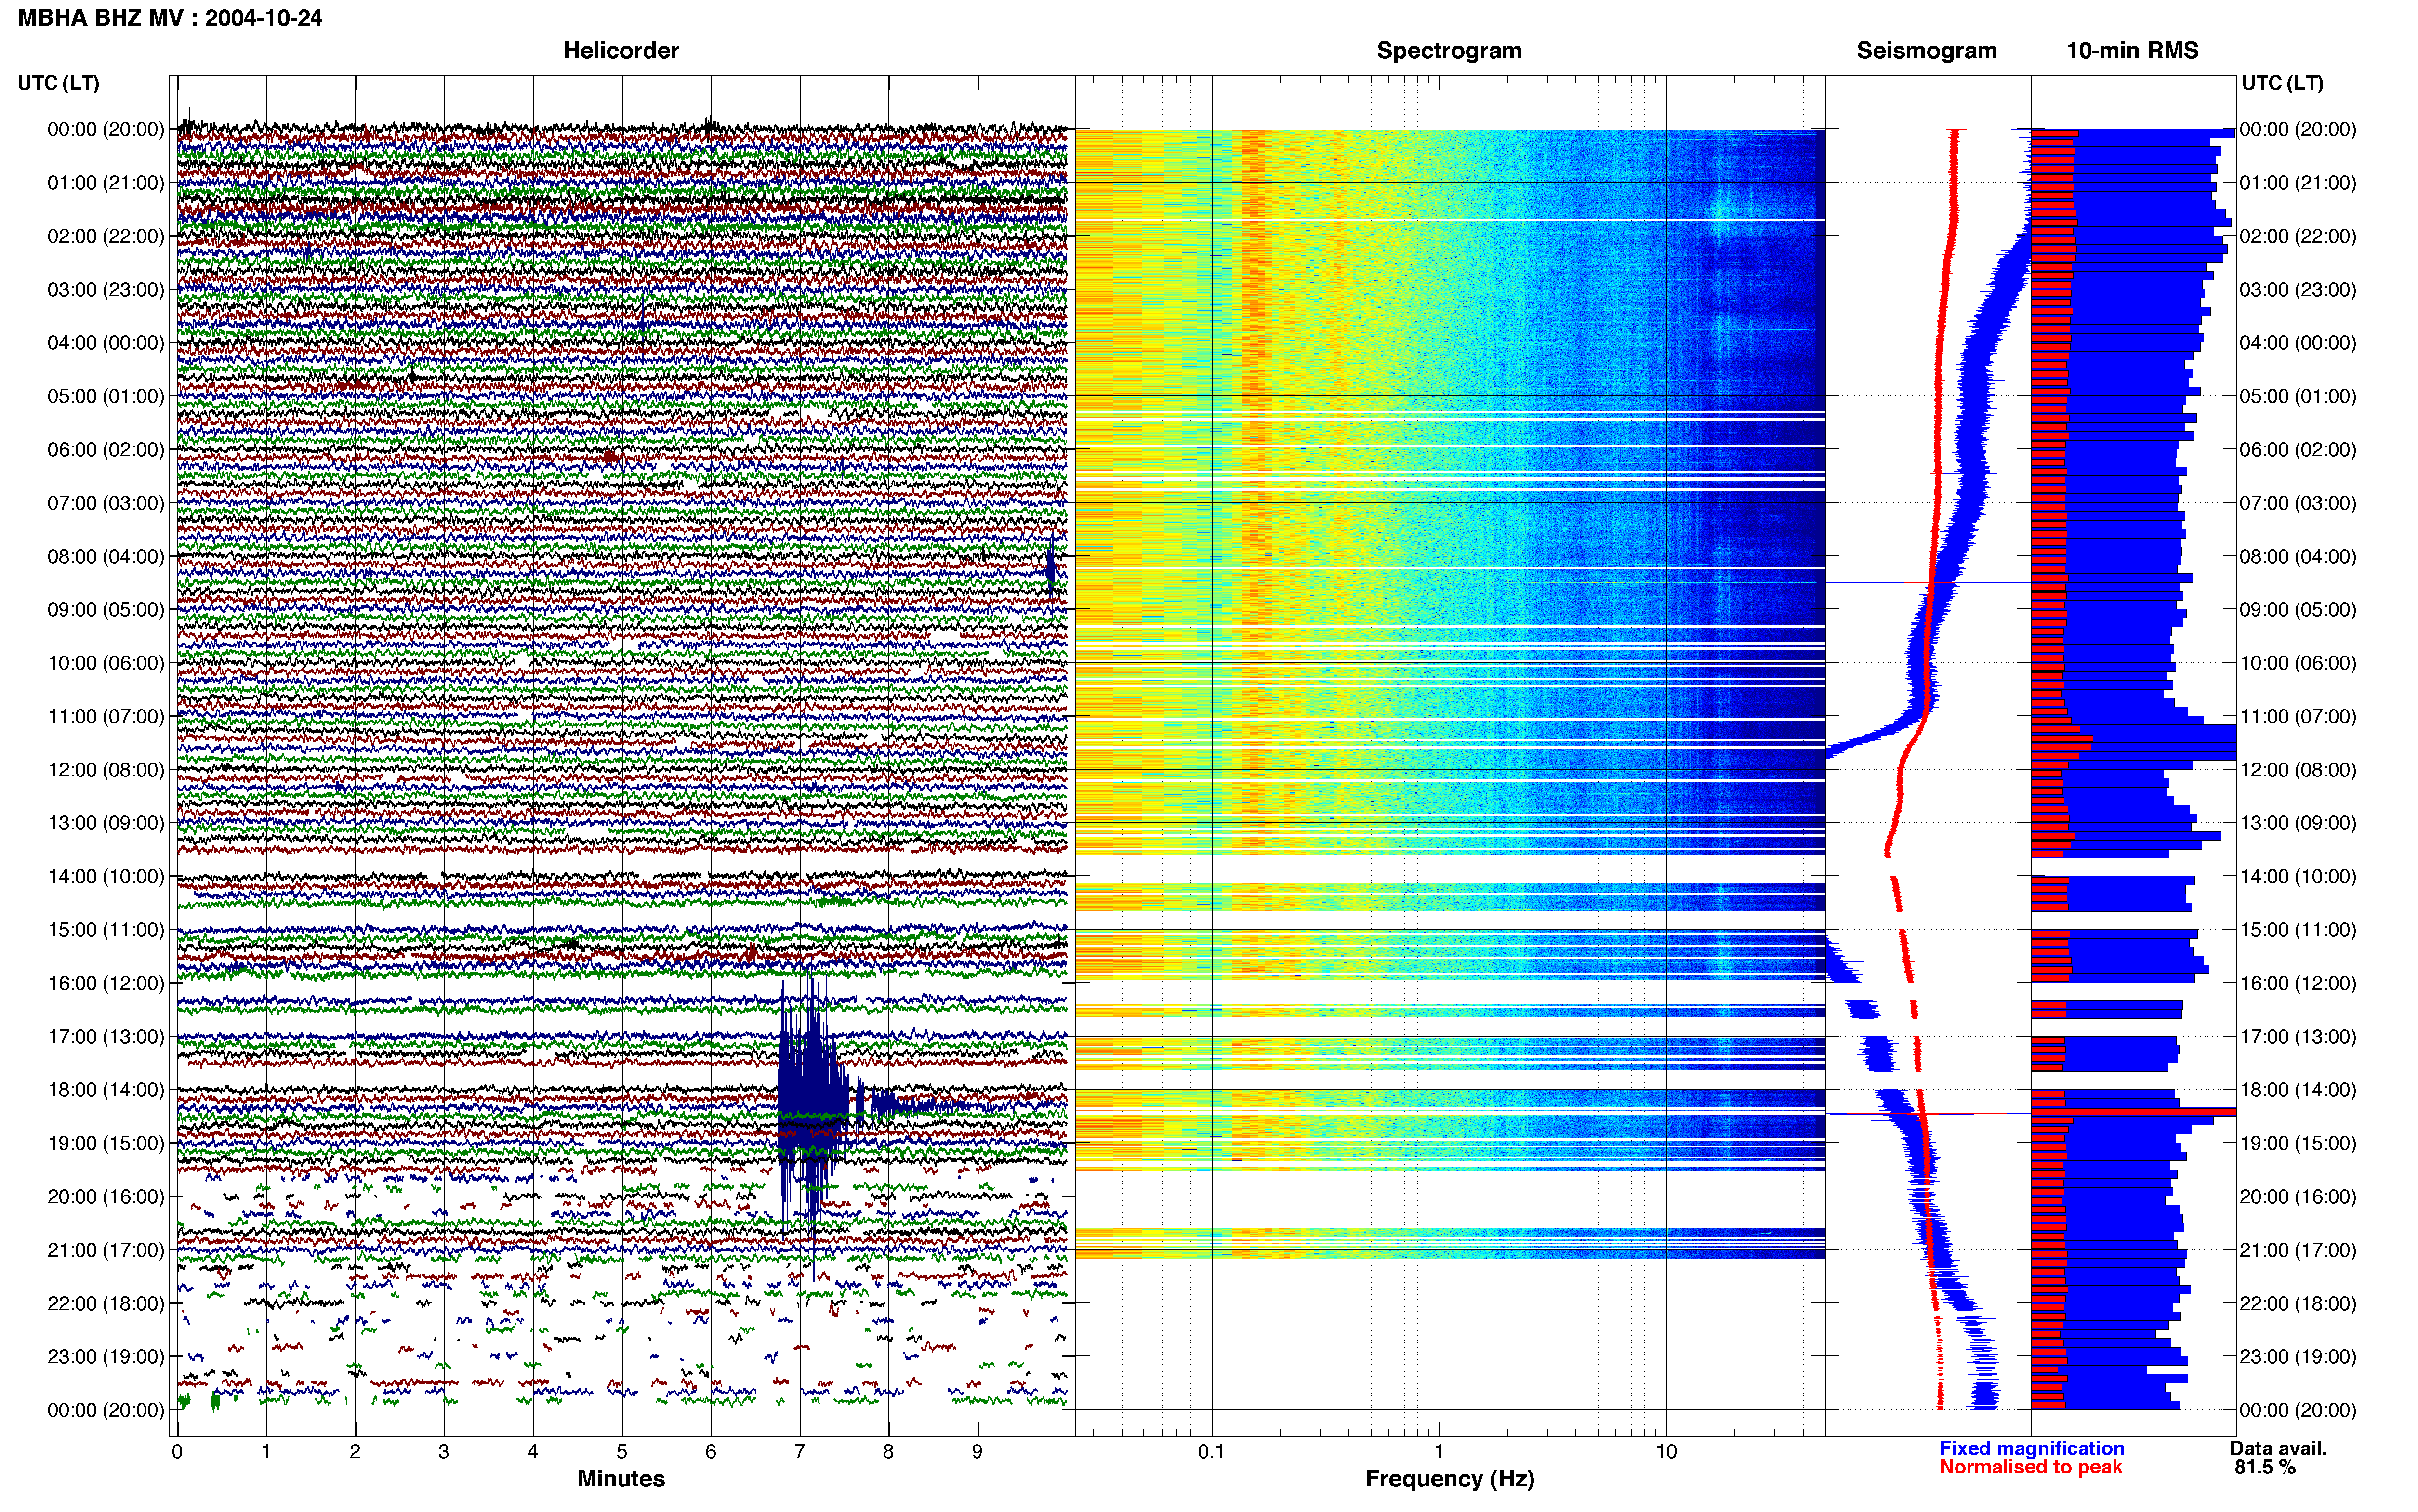
Task: Click left time label '15:00 (11:00)'
Action: tap(105, 929)
